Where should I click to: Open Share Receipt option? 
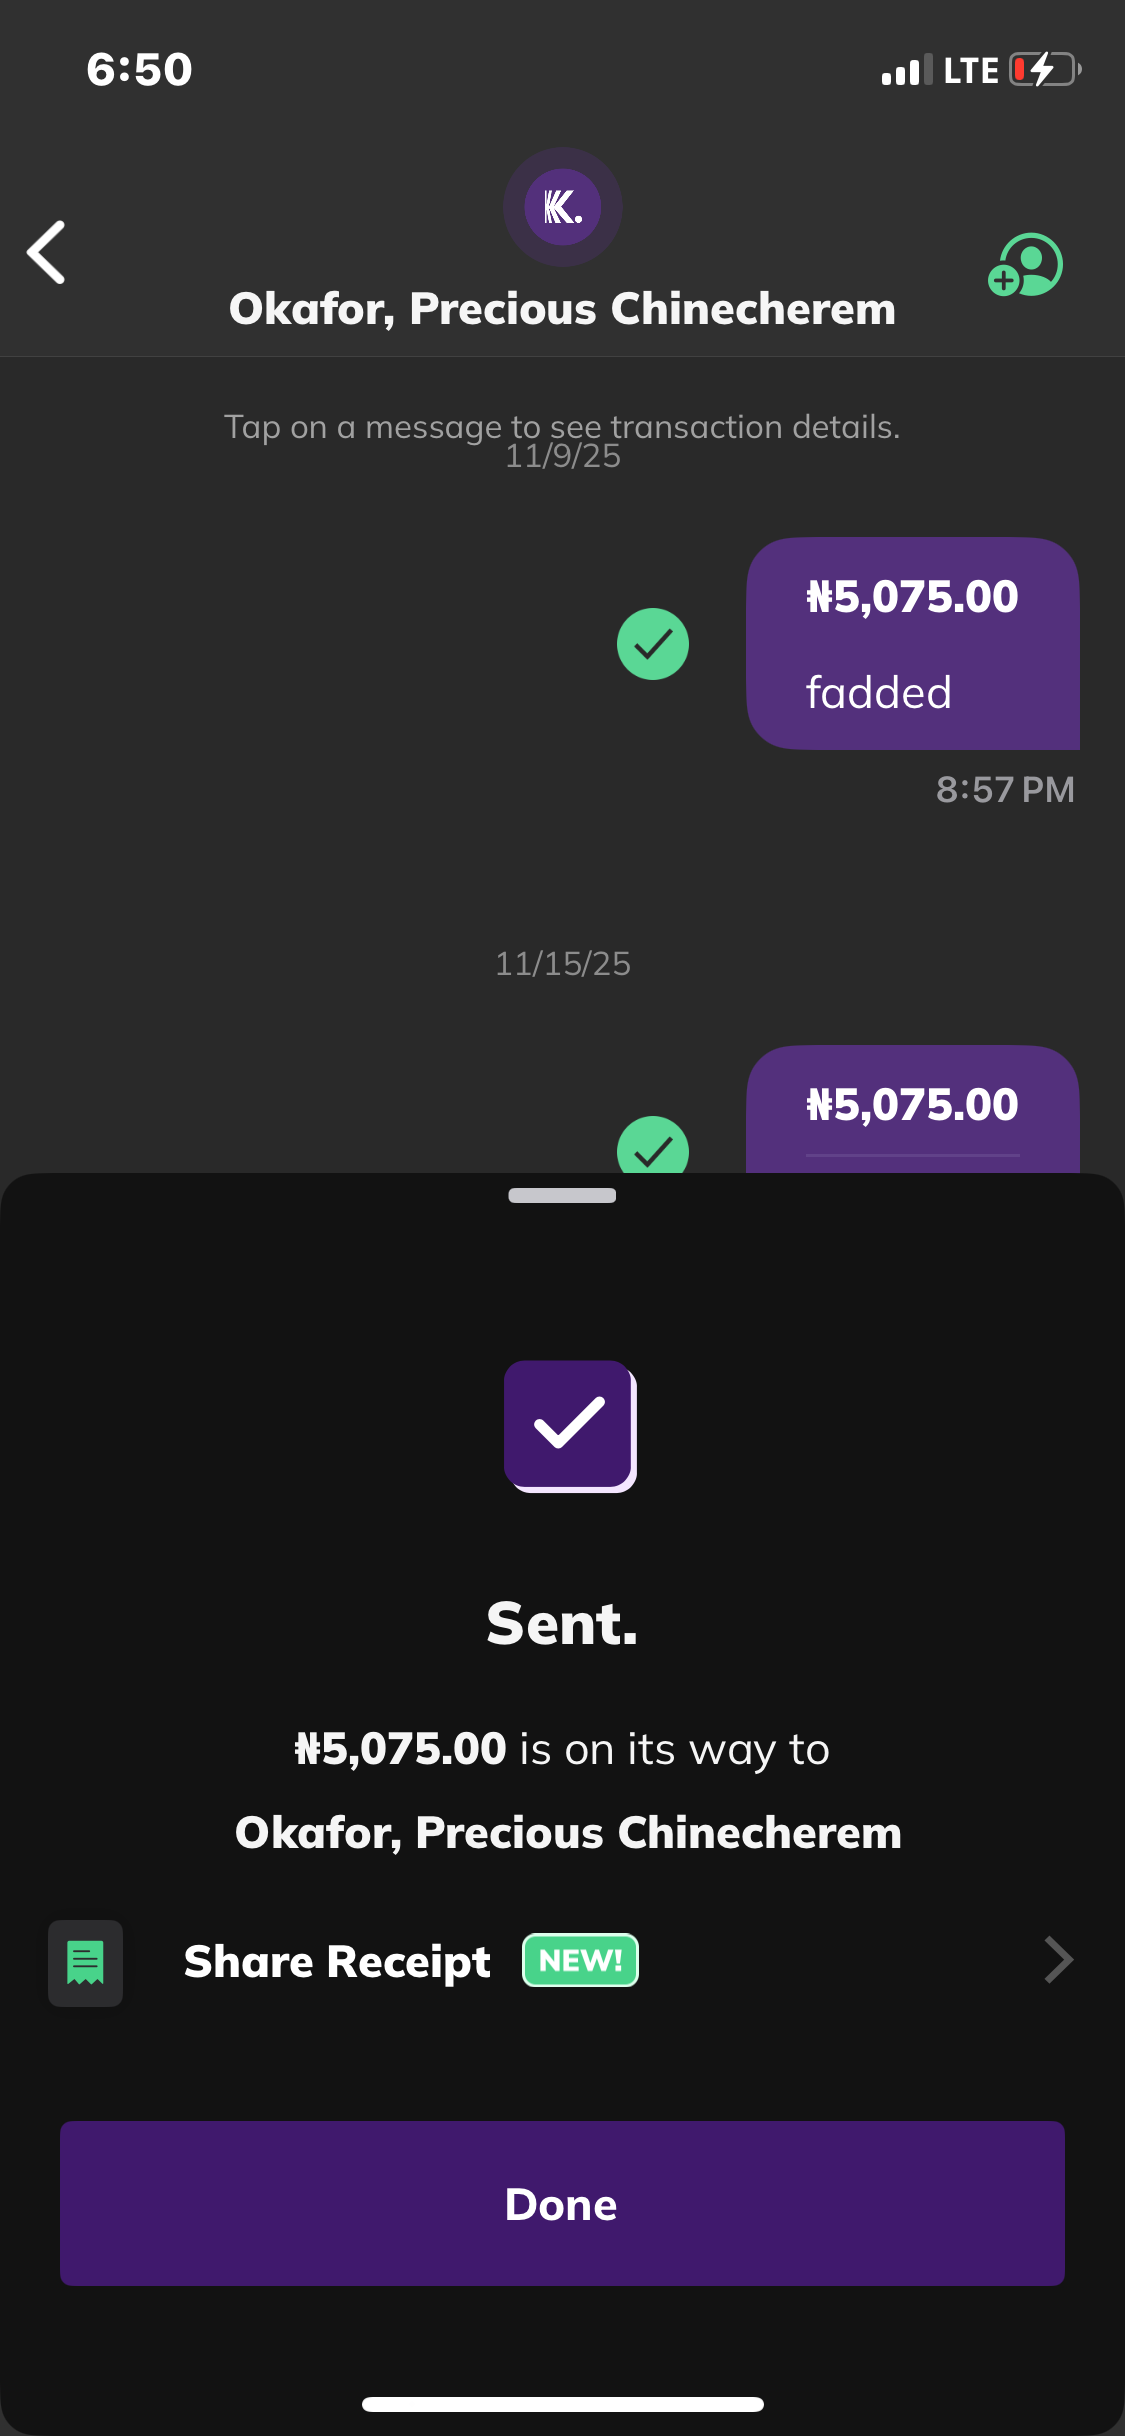337,1962
